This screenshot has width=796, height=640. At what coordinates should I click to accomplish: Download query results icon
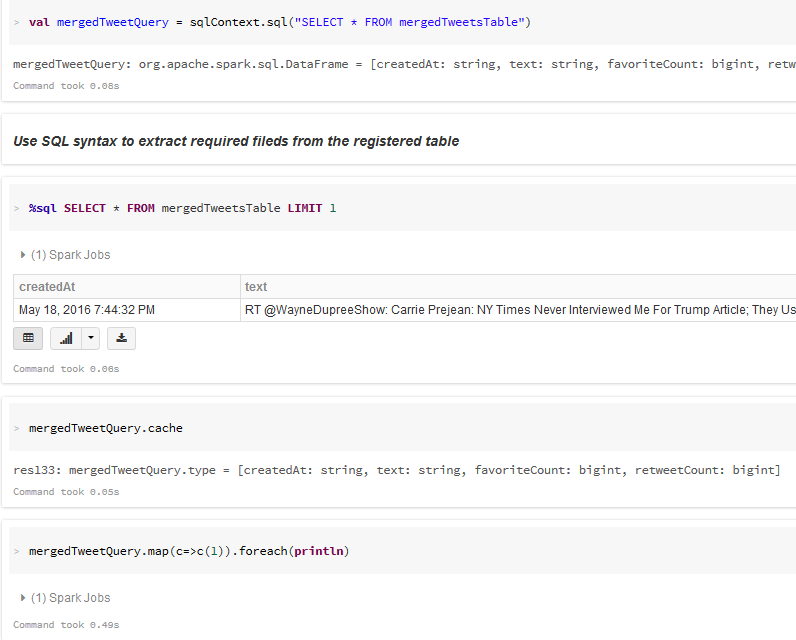coord(121,339)
